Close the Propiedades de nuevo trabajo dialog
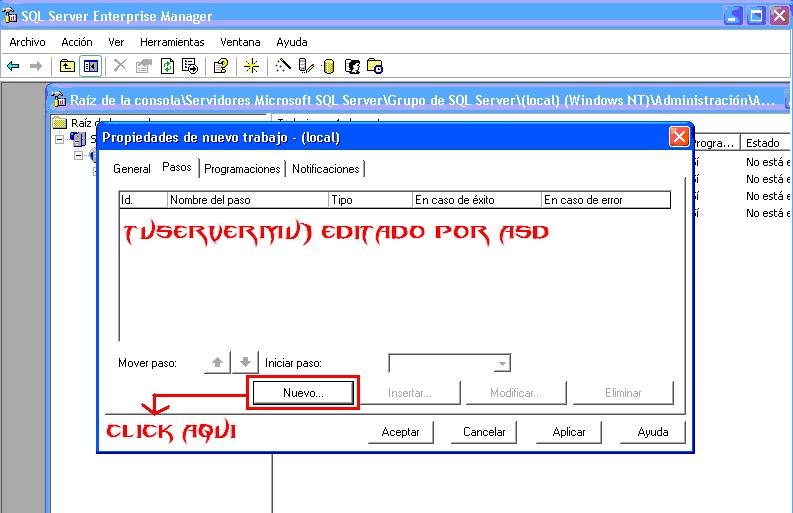The height and width of the screenshot is (513, 793). tap(679, 137)
